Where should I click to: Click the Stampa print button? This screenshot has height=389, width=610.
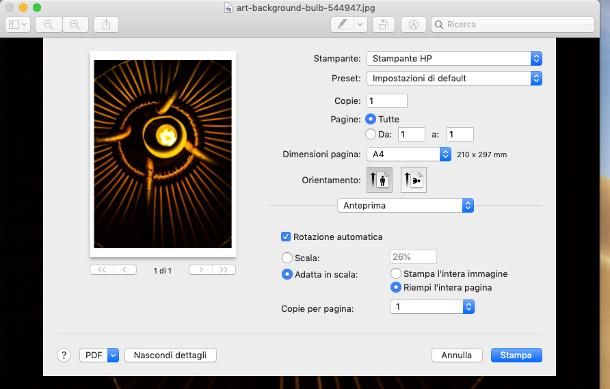pyautogui.click(x=516, y=355)
